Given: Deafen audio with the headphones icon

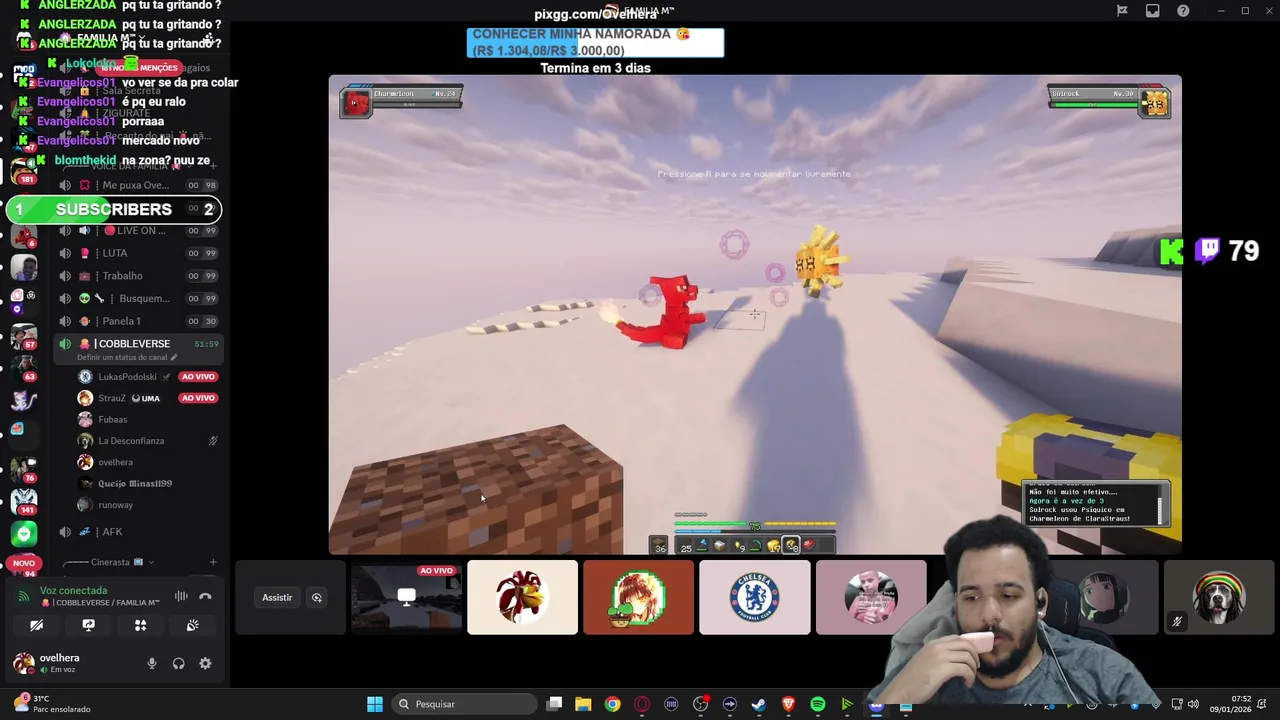Looking at the screenshot, I should point(178,663).
